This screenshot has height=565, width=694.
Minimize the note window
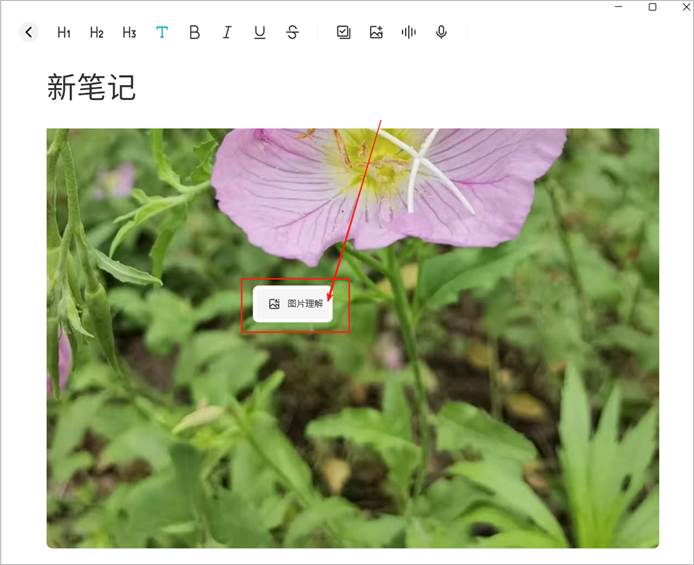tap(618, 7)
